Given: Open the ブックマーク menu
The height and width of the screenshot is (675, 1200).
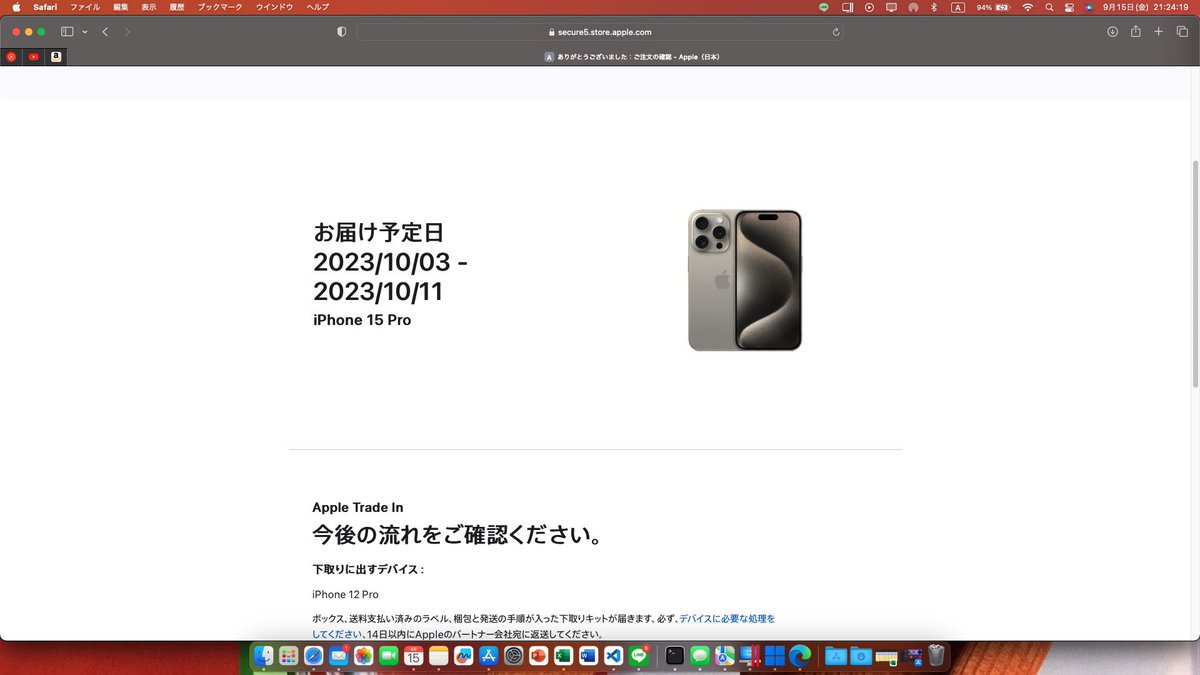Looking at the screenshot, I should tap(221, 7).
